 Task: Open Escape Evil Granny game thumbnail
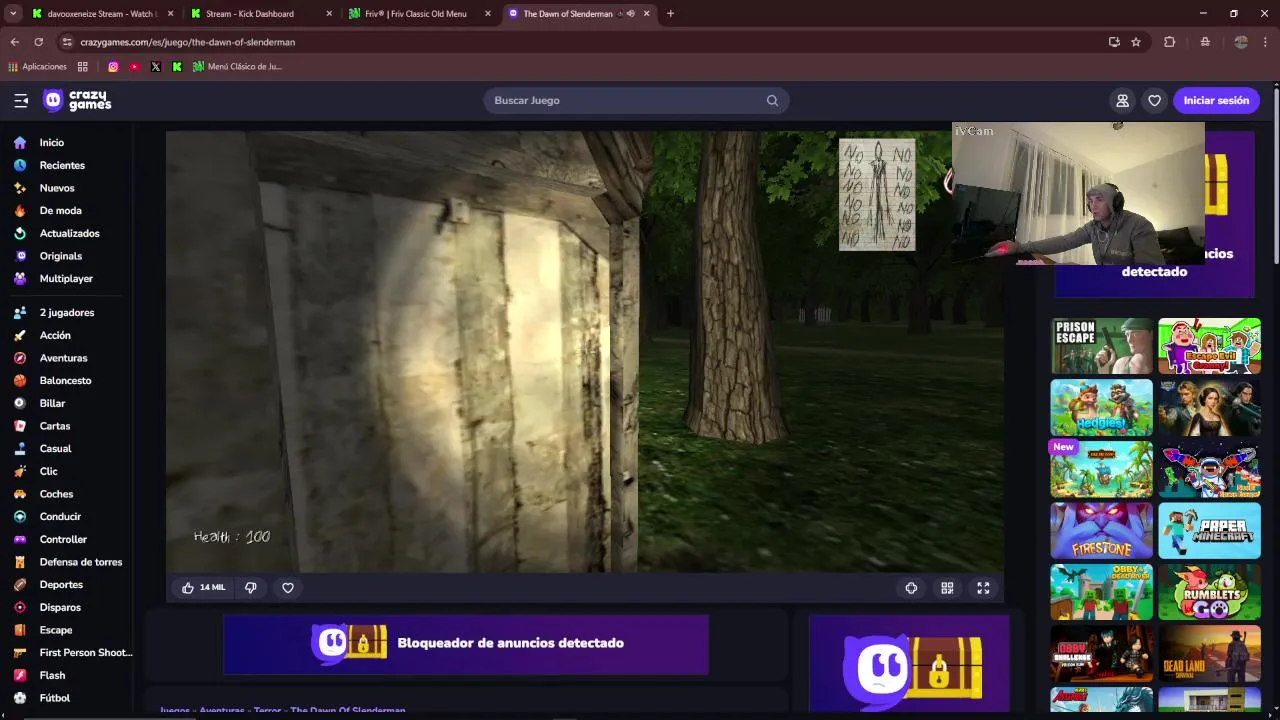[1209, 346]
